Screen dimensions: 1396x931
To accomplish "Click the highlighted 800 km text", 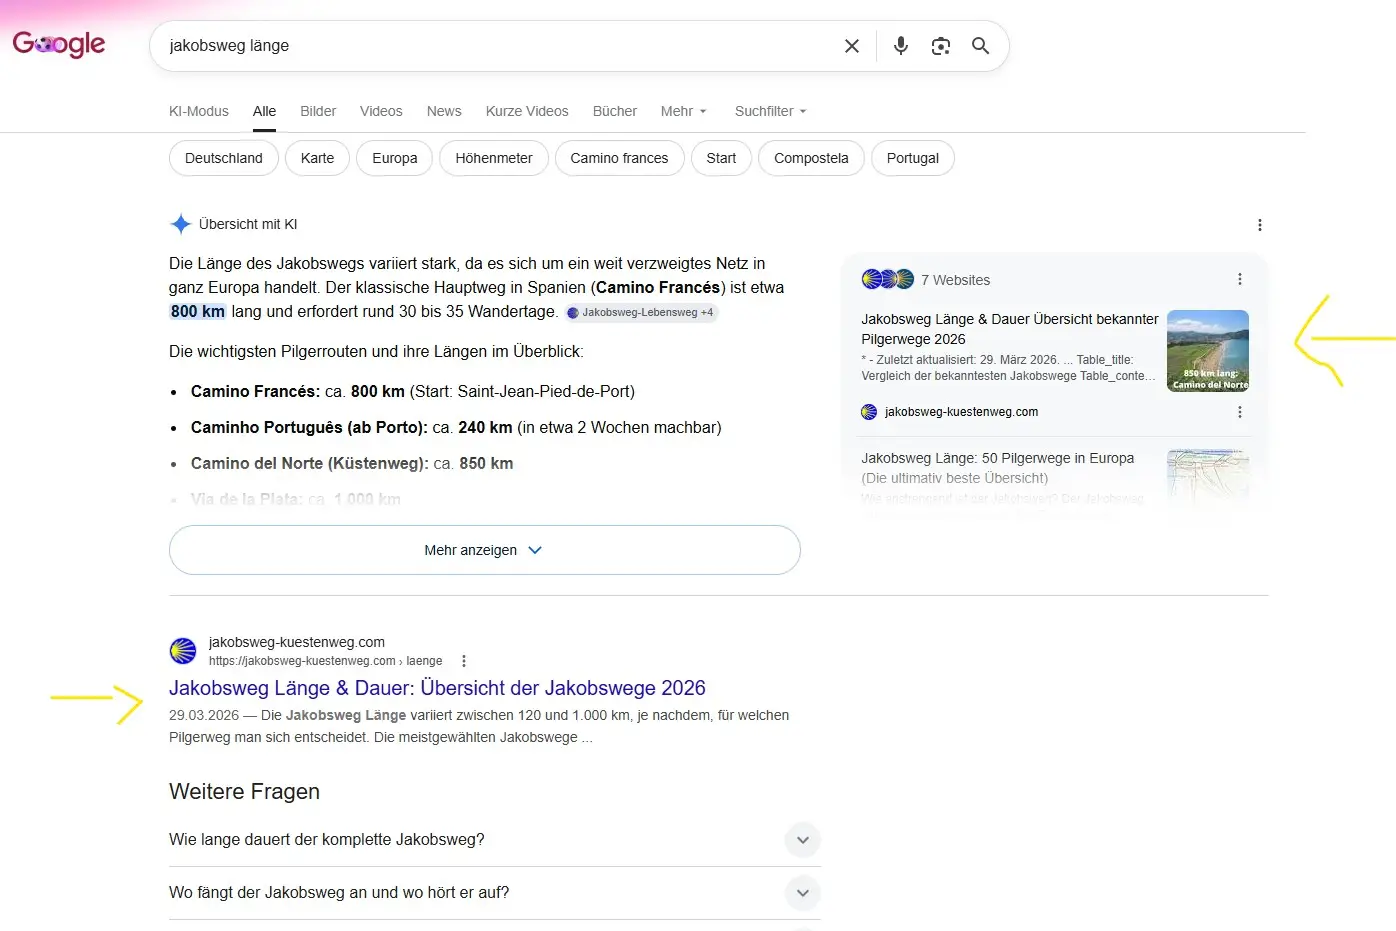I will 198,312.
